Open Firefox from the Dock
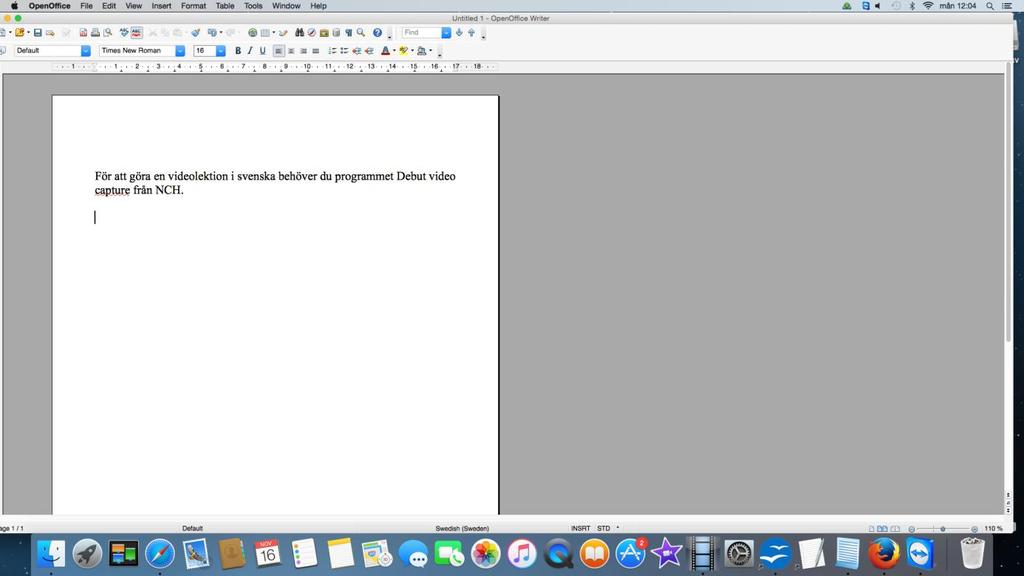Image resolution: width=1024 pixels, height=576 pixels. pyautogui.click(x=883, y=554)
